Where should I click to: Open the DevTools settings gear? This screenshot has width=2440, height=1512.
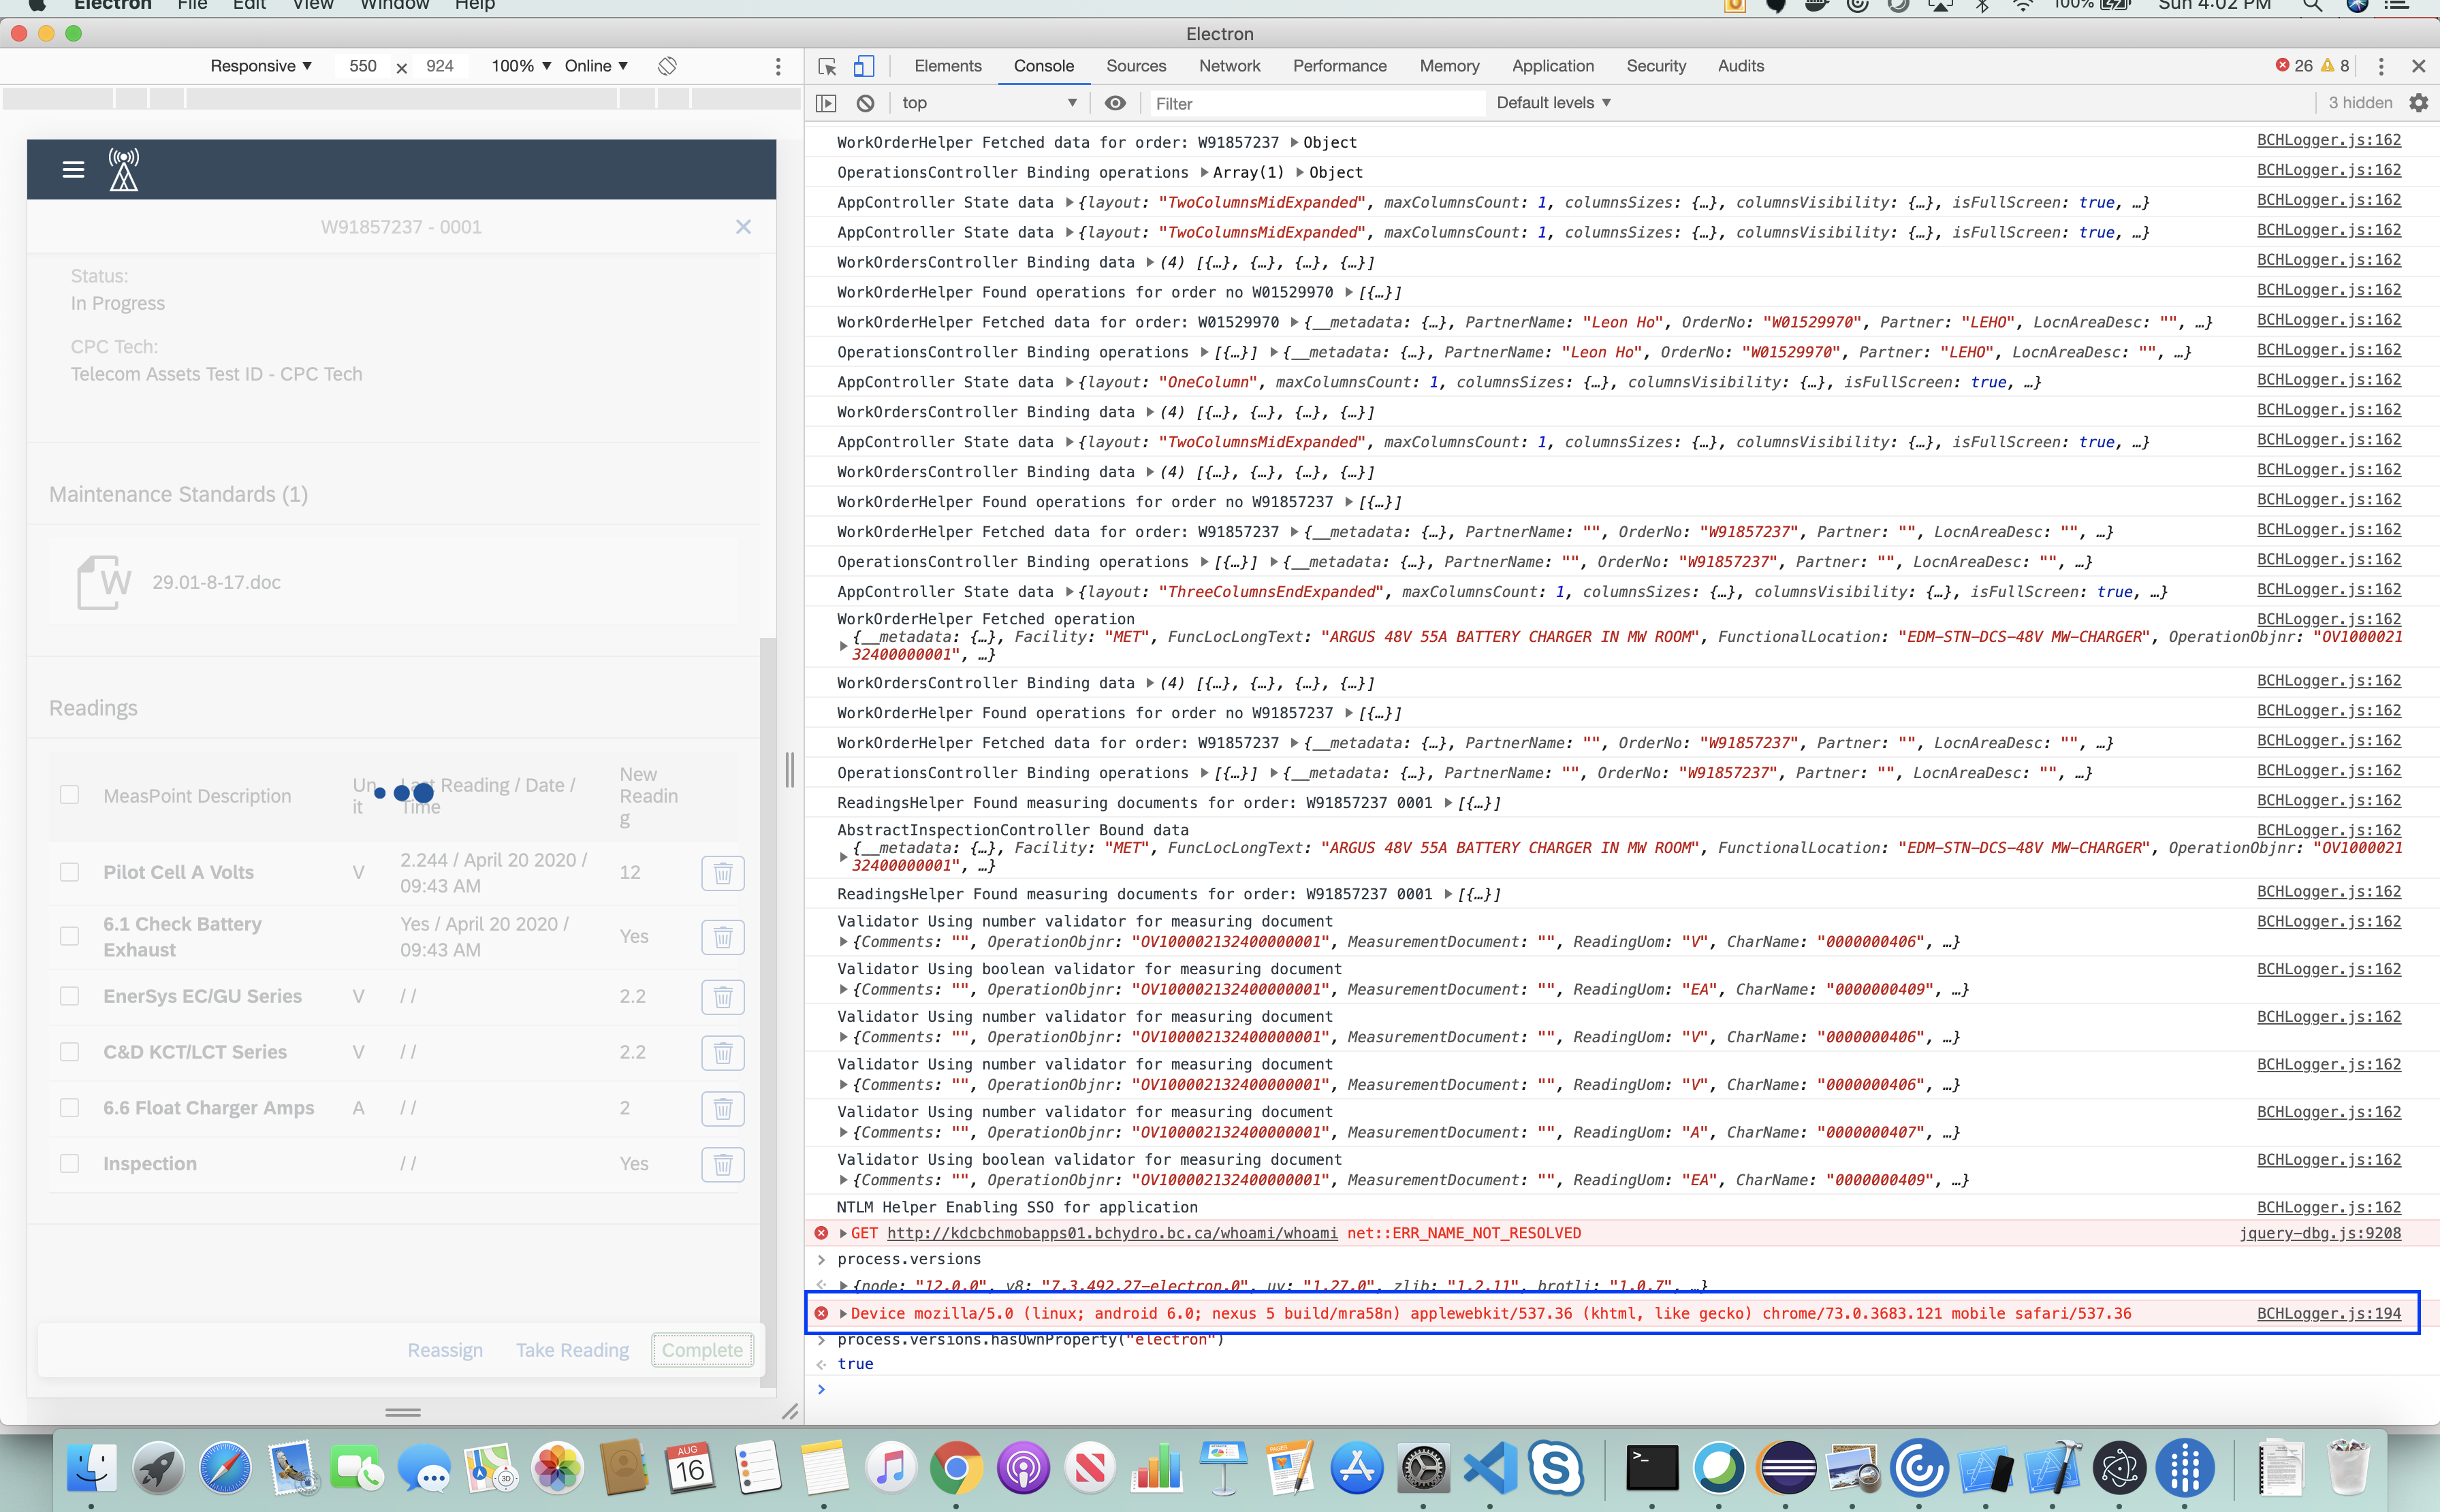[2420, 102]
